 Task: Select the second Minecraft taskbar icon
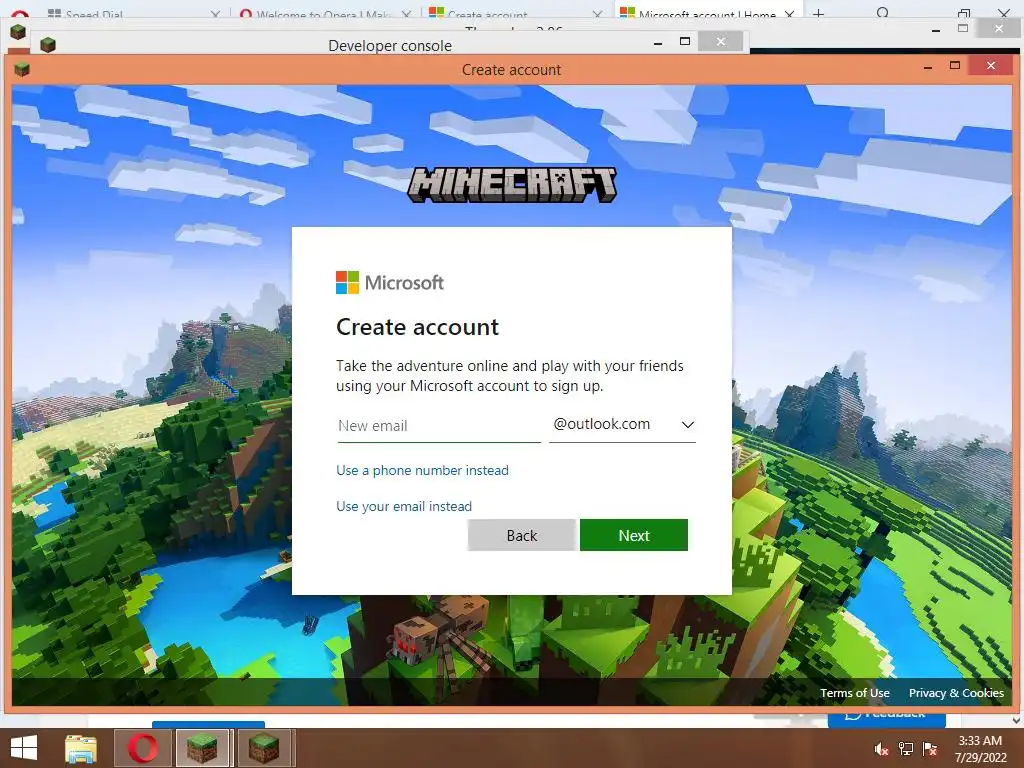(x=263, y=748)
